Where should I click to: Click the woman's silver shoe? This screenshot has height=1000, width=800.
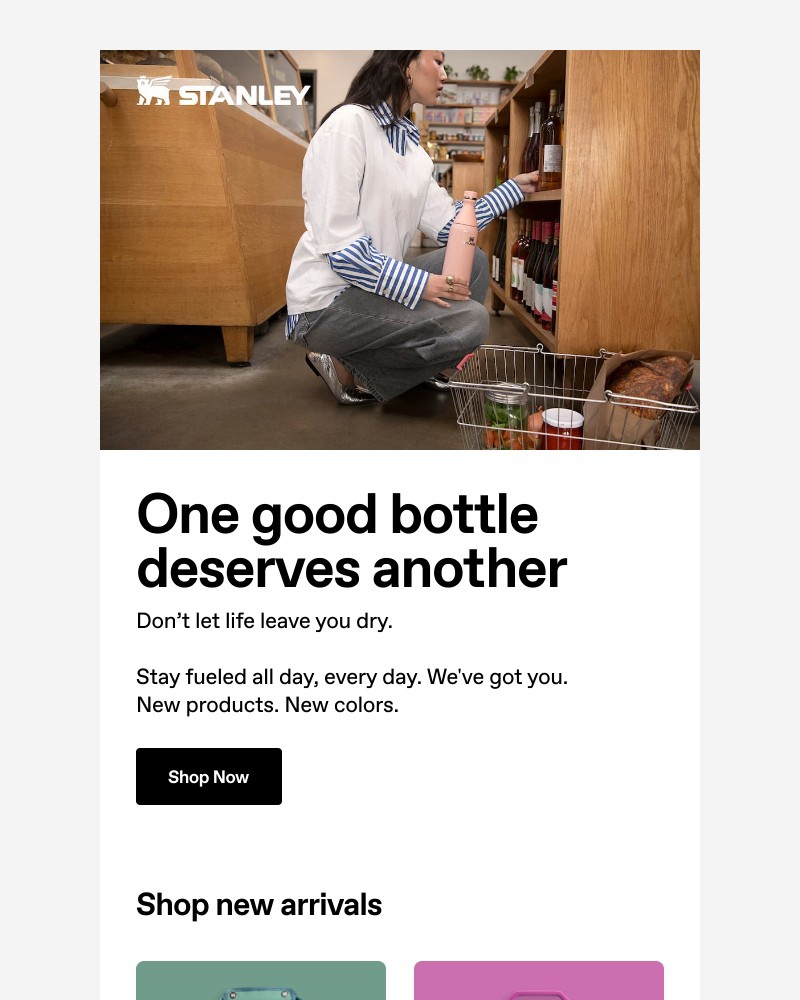(x=336, y=380)
